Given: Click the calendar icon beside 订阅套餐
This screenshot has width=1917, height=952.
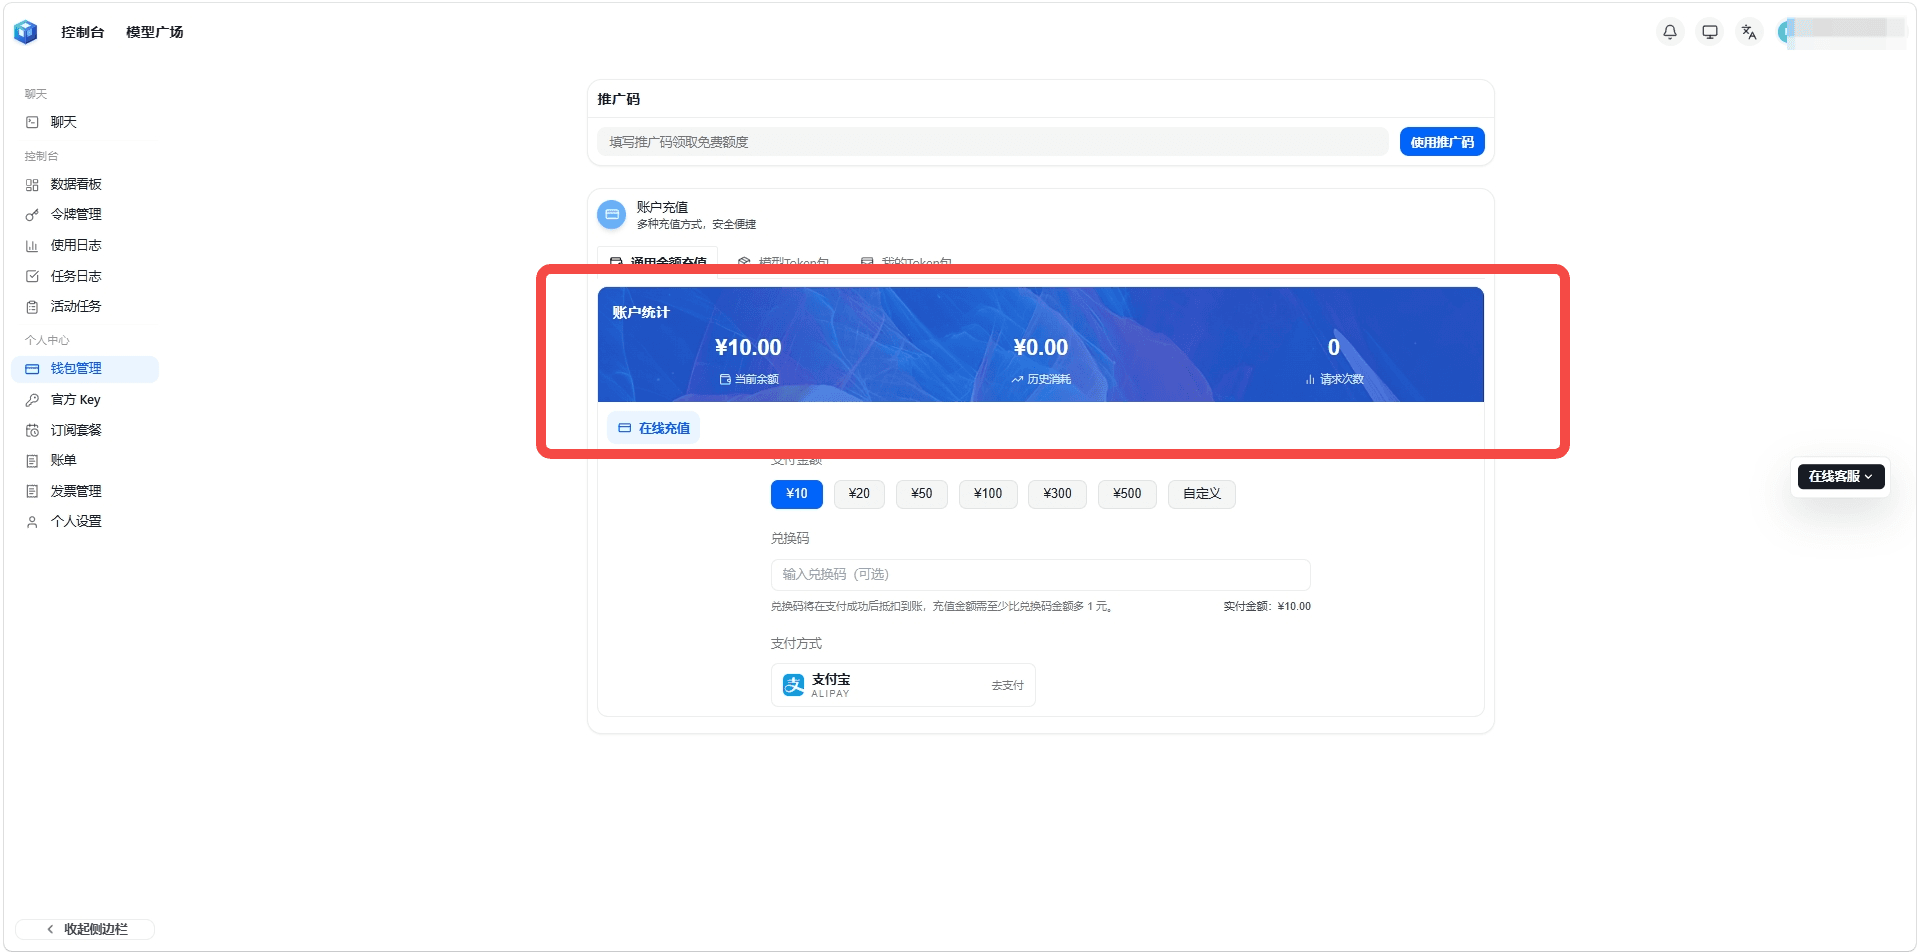Looking at the screenshot, I should point(32,431).
